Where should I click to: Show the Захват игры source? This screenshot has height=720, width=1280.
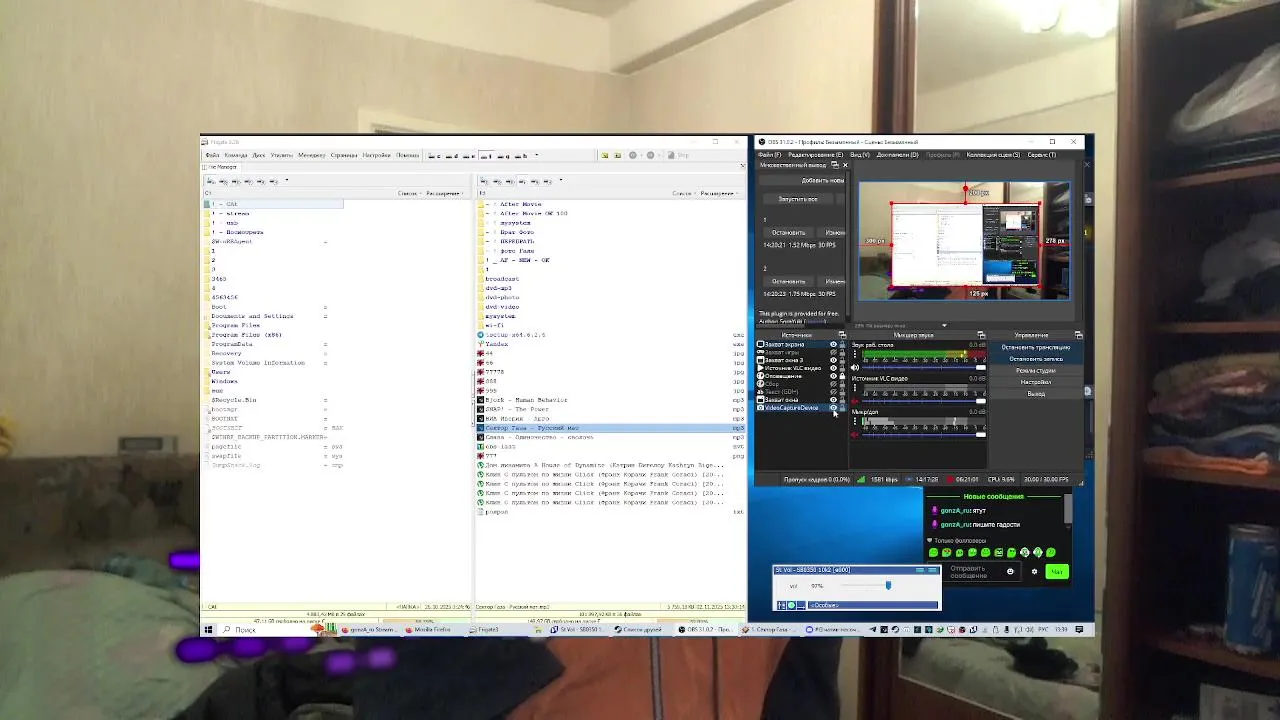pyautogui.click(x=833, y=352)
